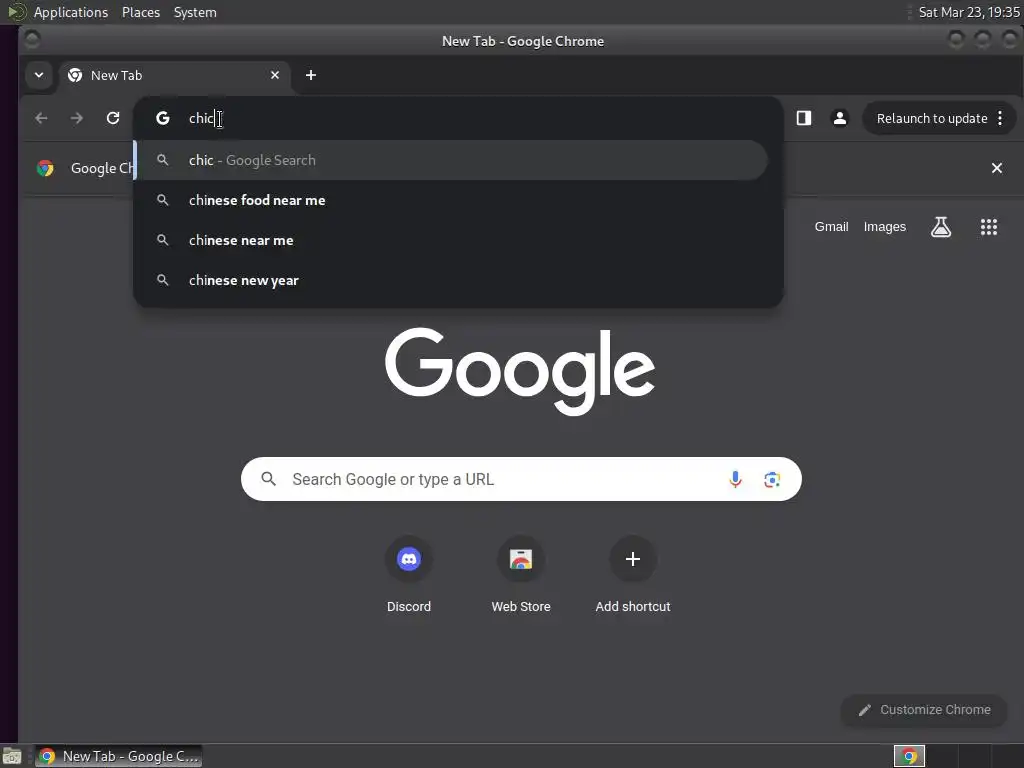Open the Gmail link

tap(831, 227)
